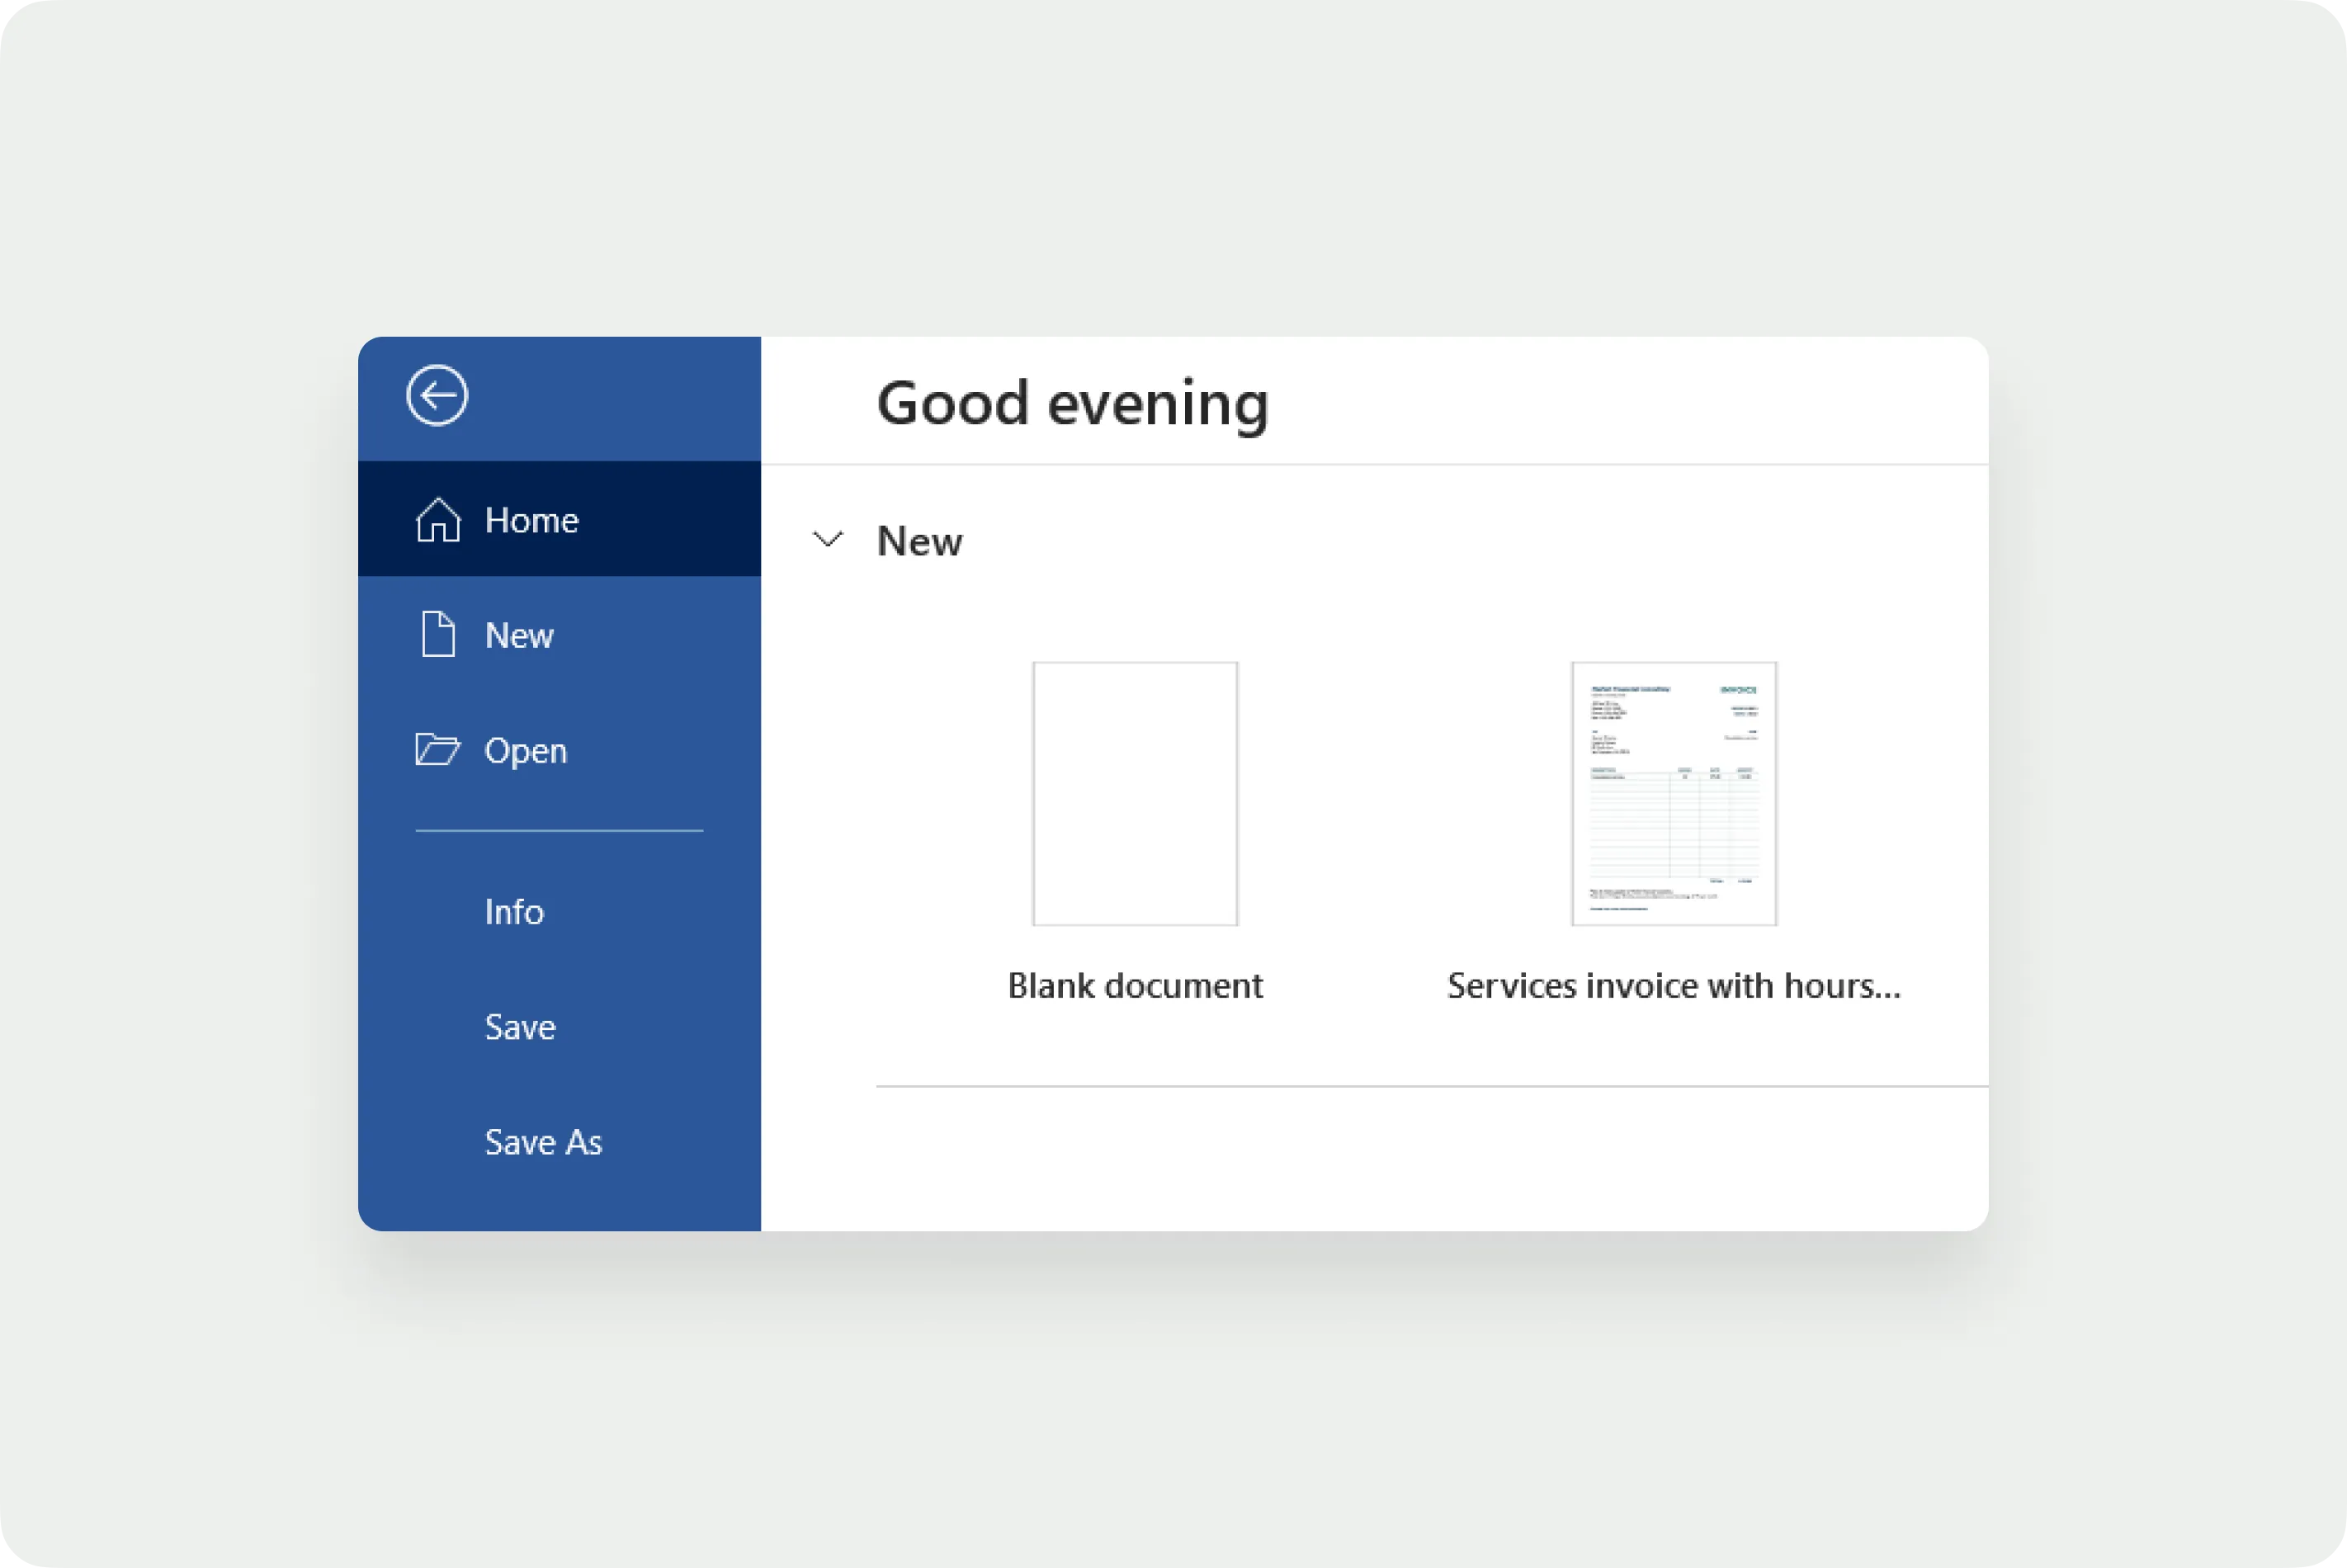
Task: Create a Blank document from thumbnail
Action: click(x=1135, y=793)
